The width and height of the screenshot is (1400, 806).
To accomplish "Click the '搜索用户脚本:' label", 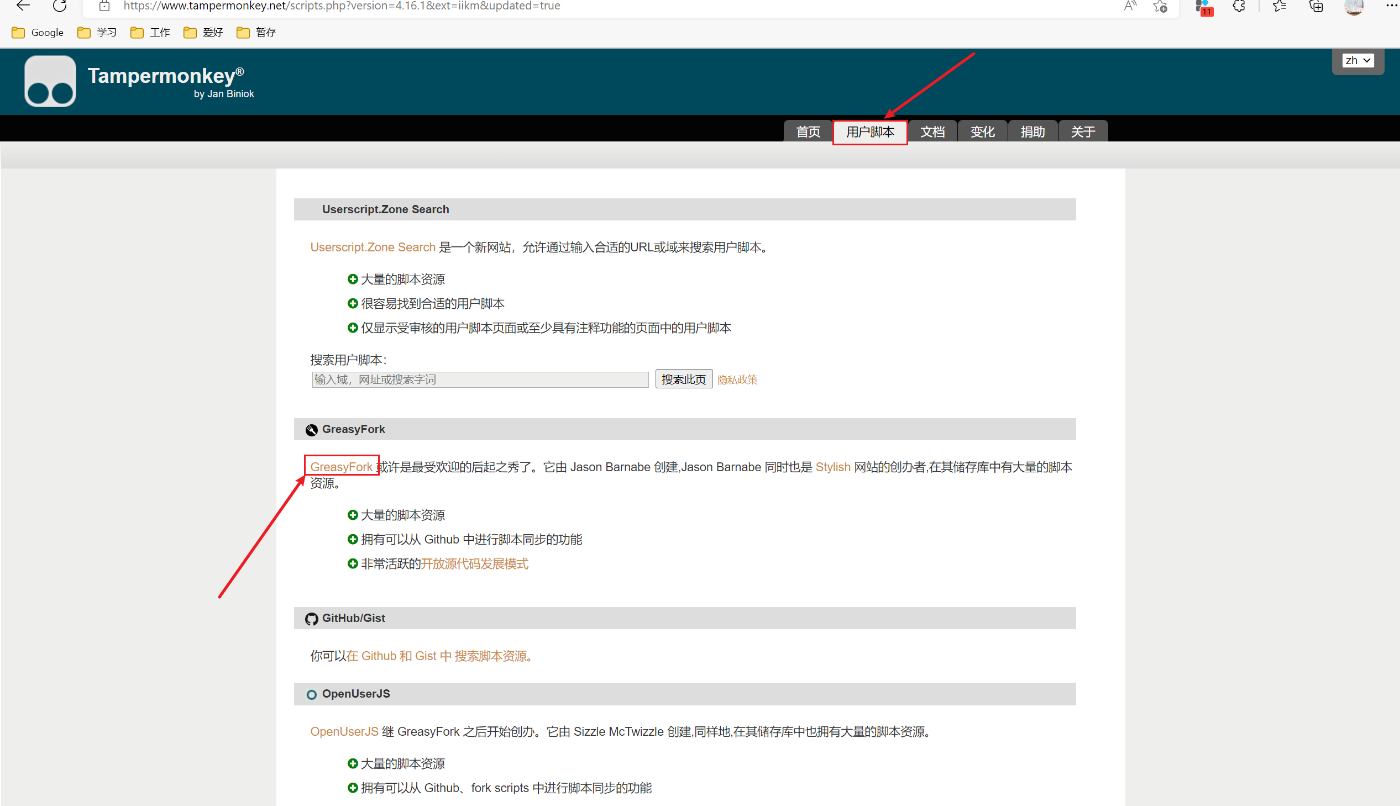I will (x=348, y=360).
